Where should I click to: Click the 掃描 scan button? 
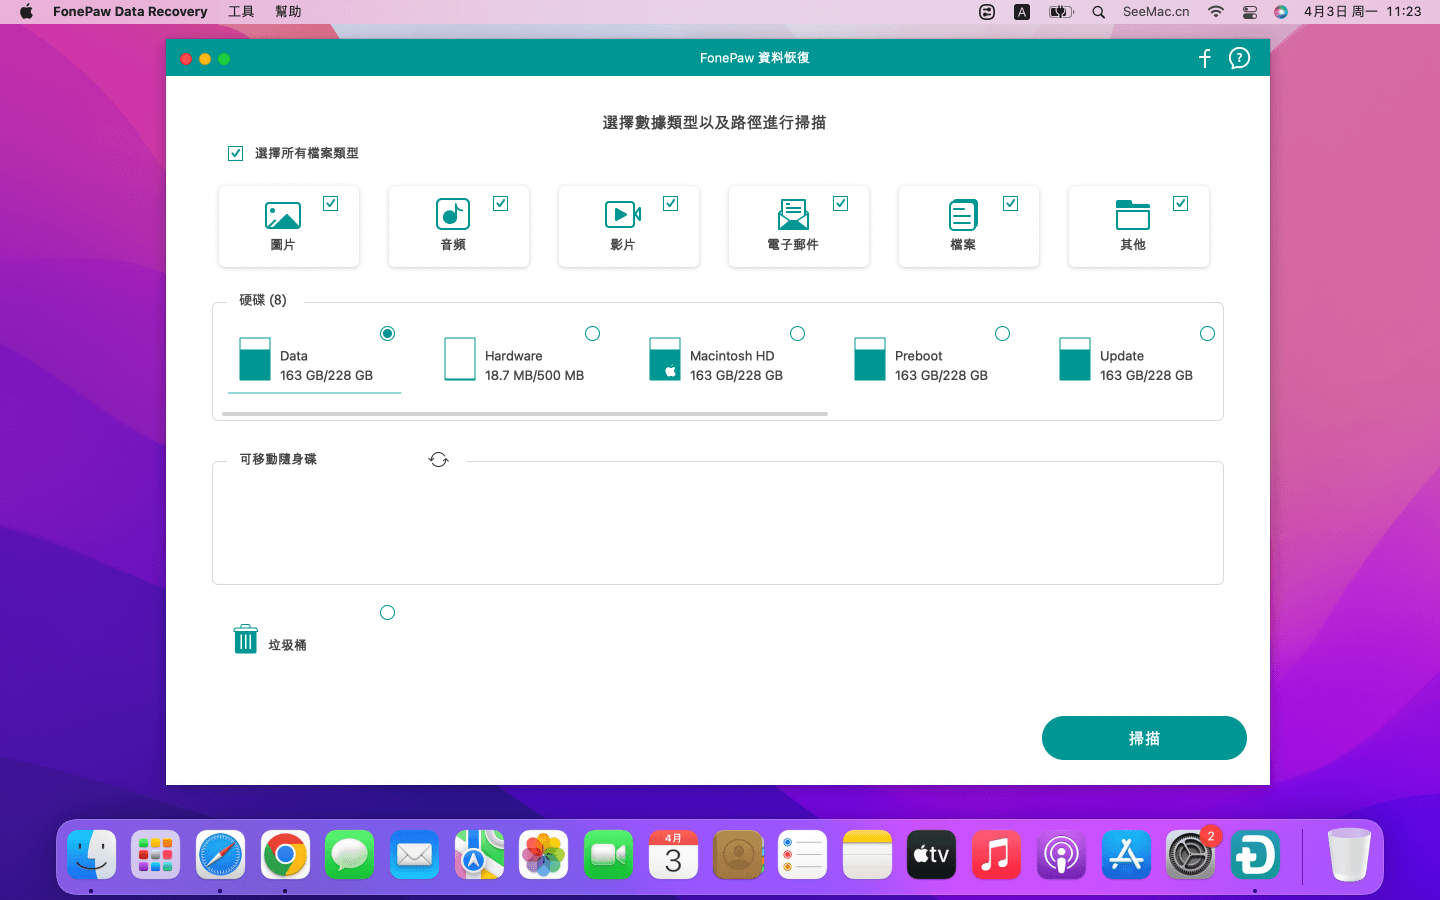click(1144, 738)
